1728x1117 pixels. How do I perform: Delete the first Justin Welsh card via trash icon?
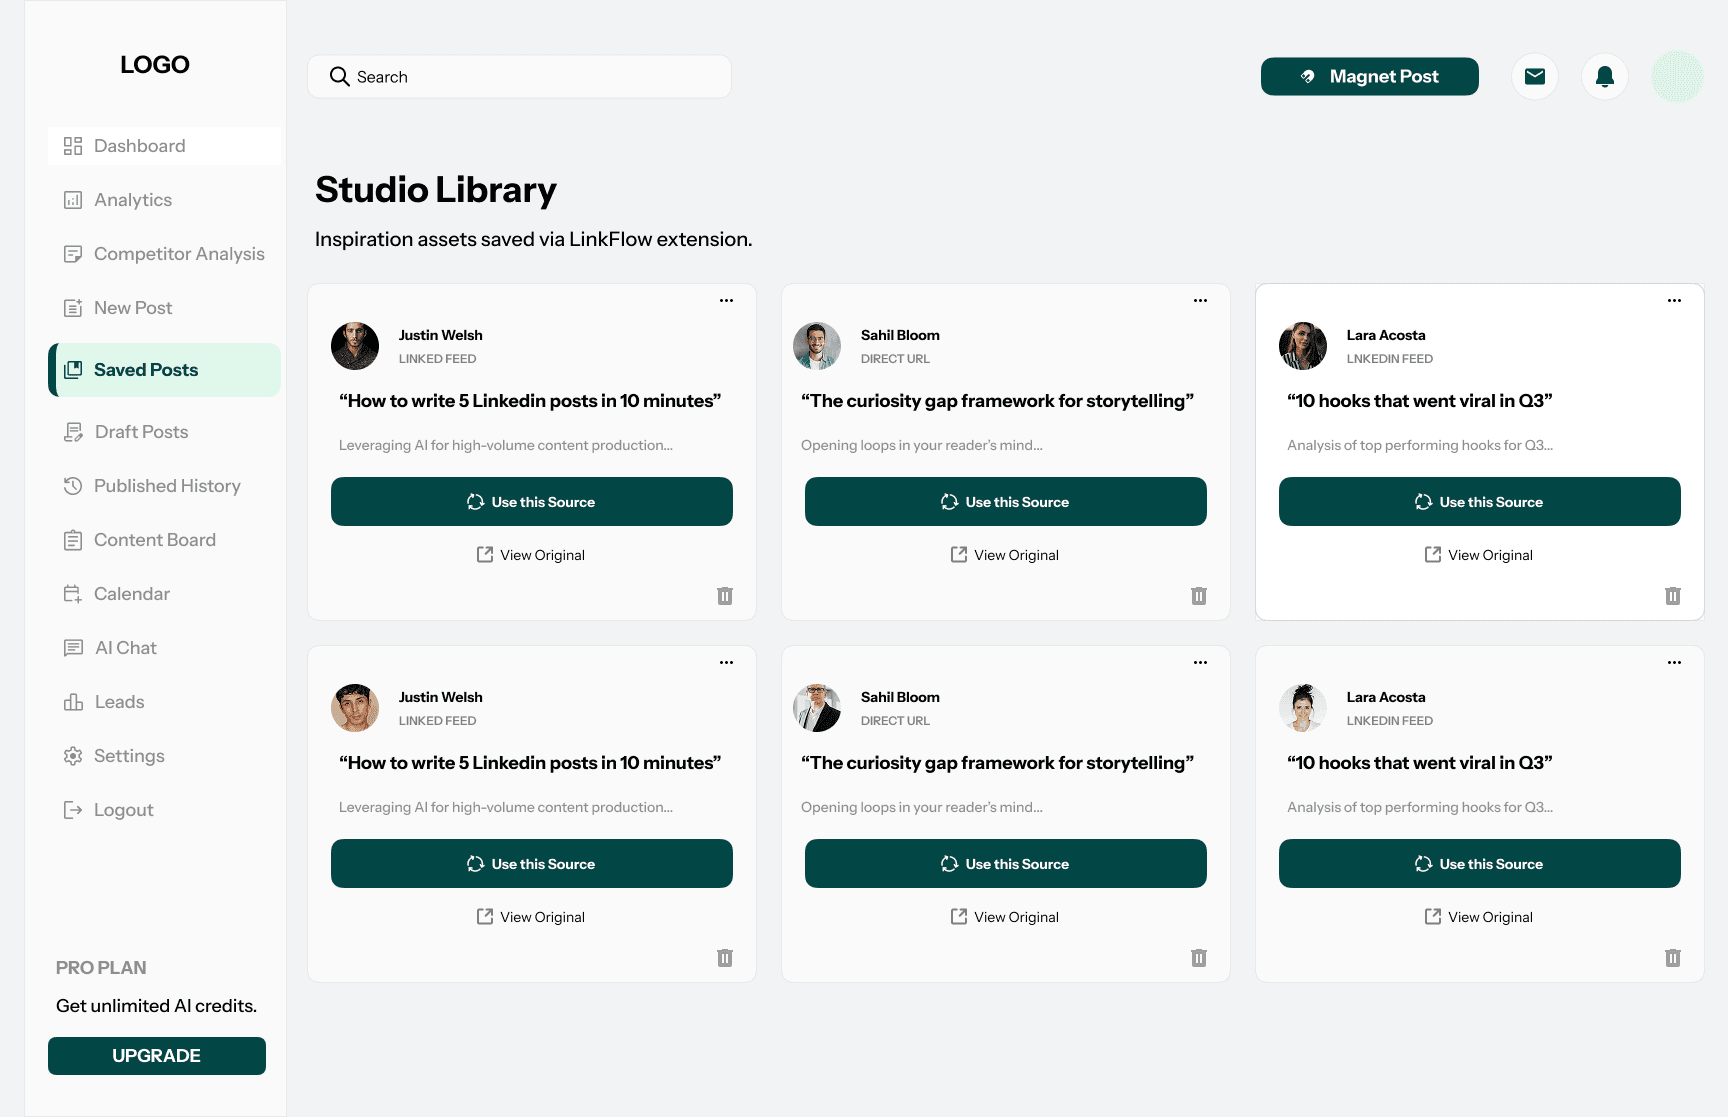pos(725,596)
